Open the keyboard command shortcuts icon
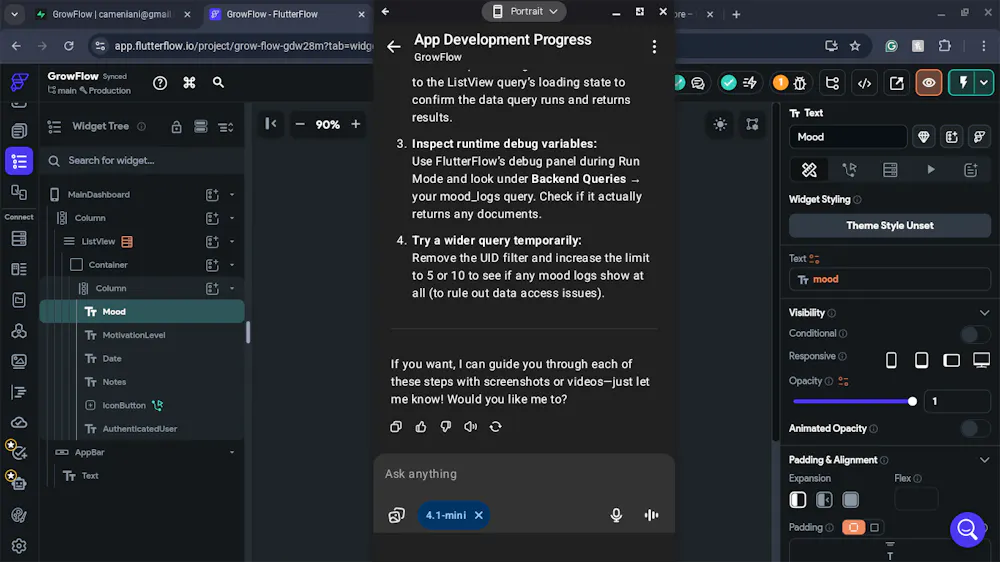This screenshot has width=1000, height=562. pos(189,83)
